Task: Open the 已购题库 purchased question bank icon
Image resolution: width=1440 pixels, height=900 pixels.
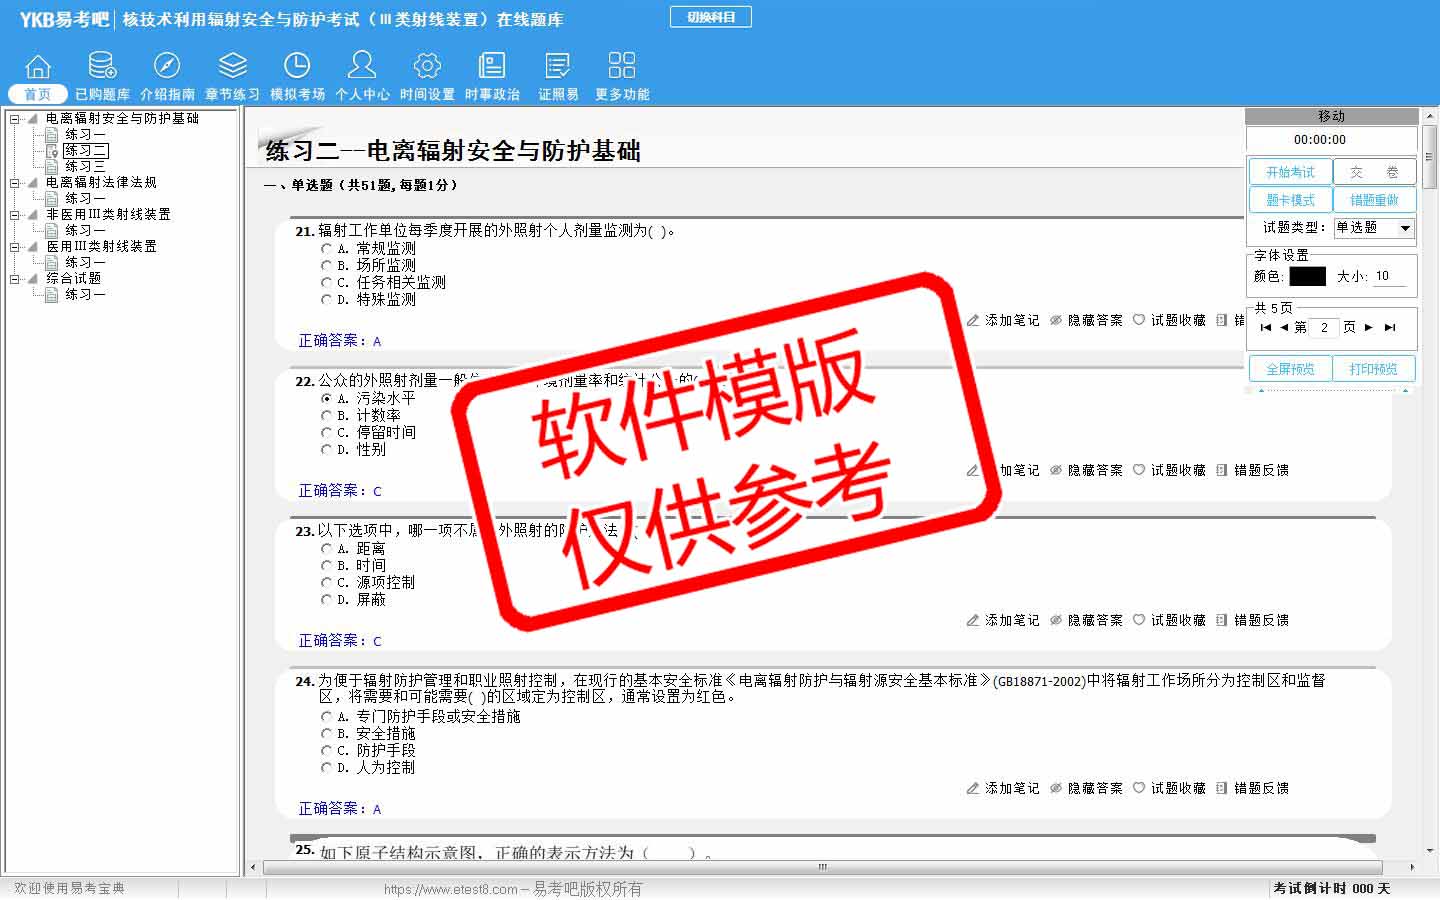Action: coord(102,67)
